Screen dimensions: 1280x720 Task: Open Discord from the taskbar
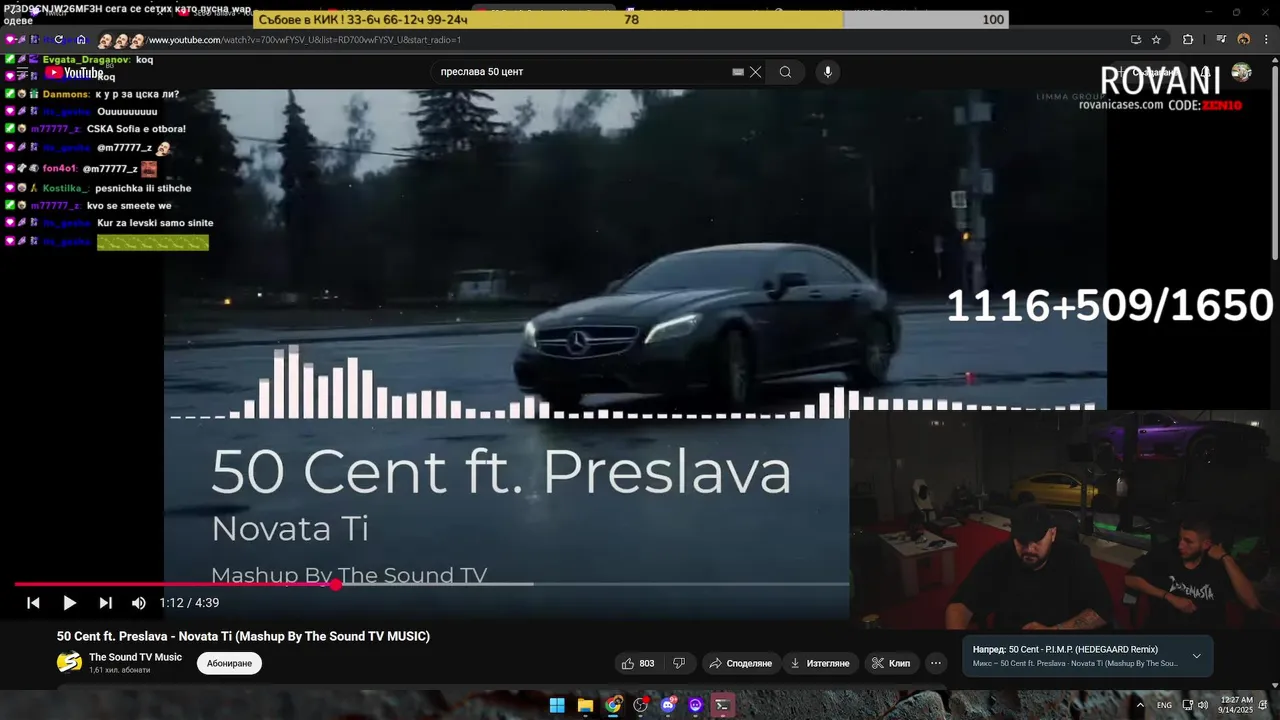pyautogui.click(x=668, y=705)
